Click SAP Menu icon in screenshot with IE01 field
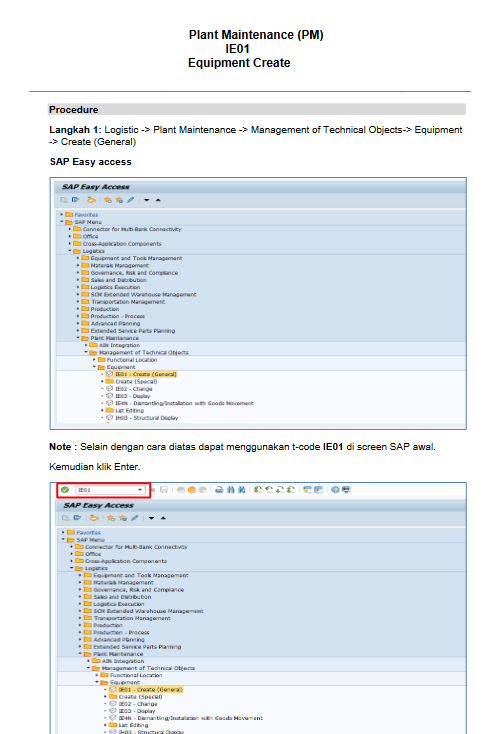This screenshot has height=734, width=500. (x=77, y=518)
